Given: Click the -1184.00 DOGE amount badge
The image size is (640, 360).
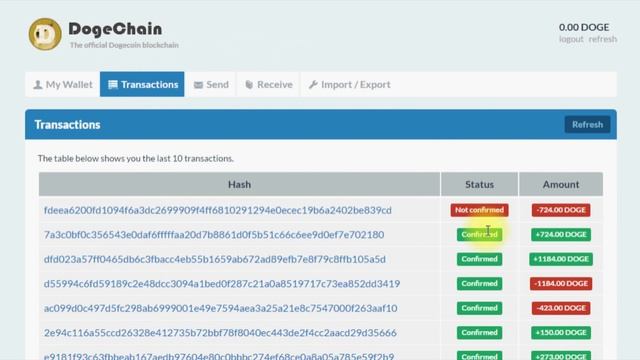Looking at the screenshot, I should click(561, 284).
